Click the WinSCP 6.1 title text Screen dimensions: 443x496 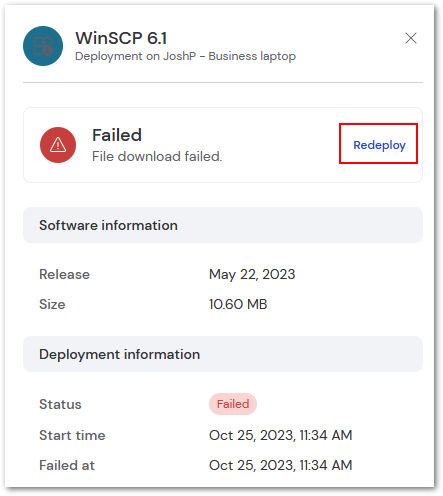click(x=121, y=38)
